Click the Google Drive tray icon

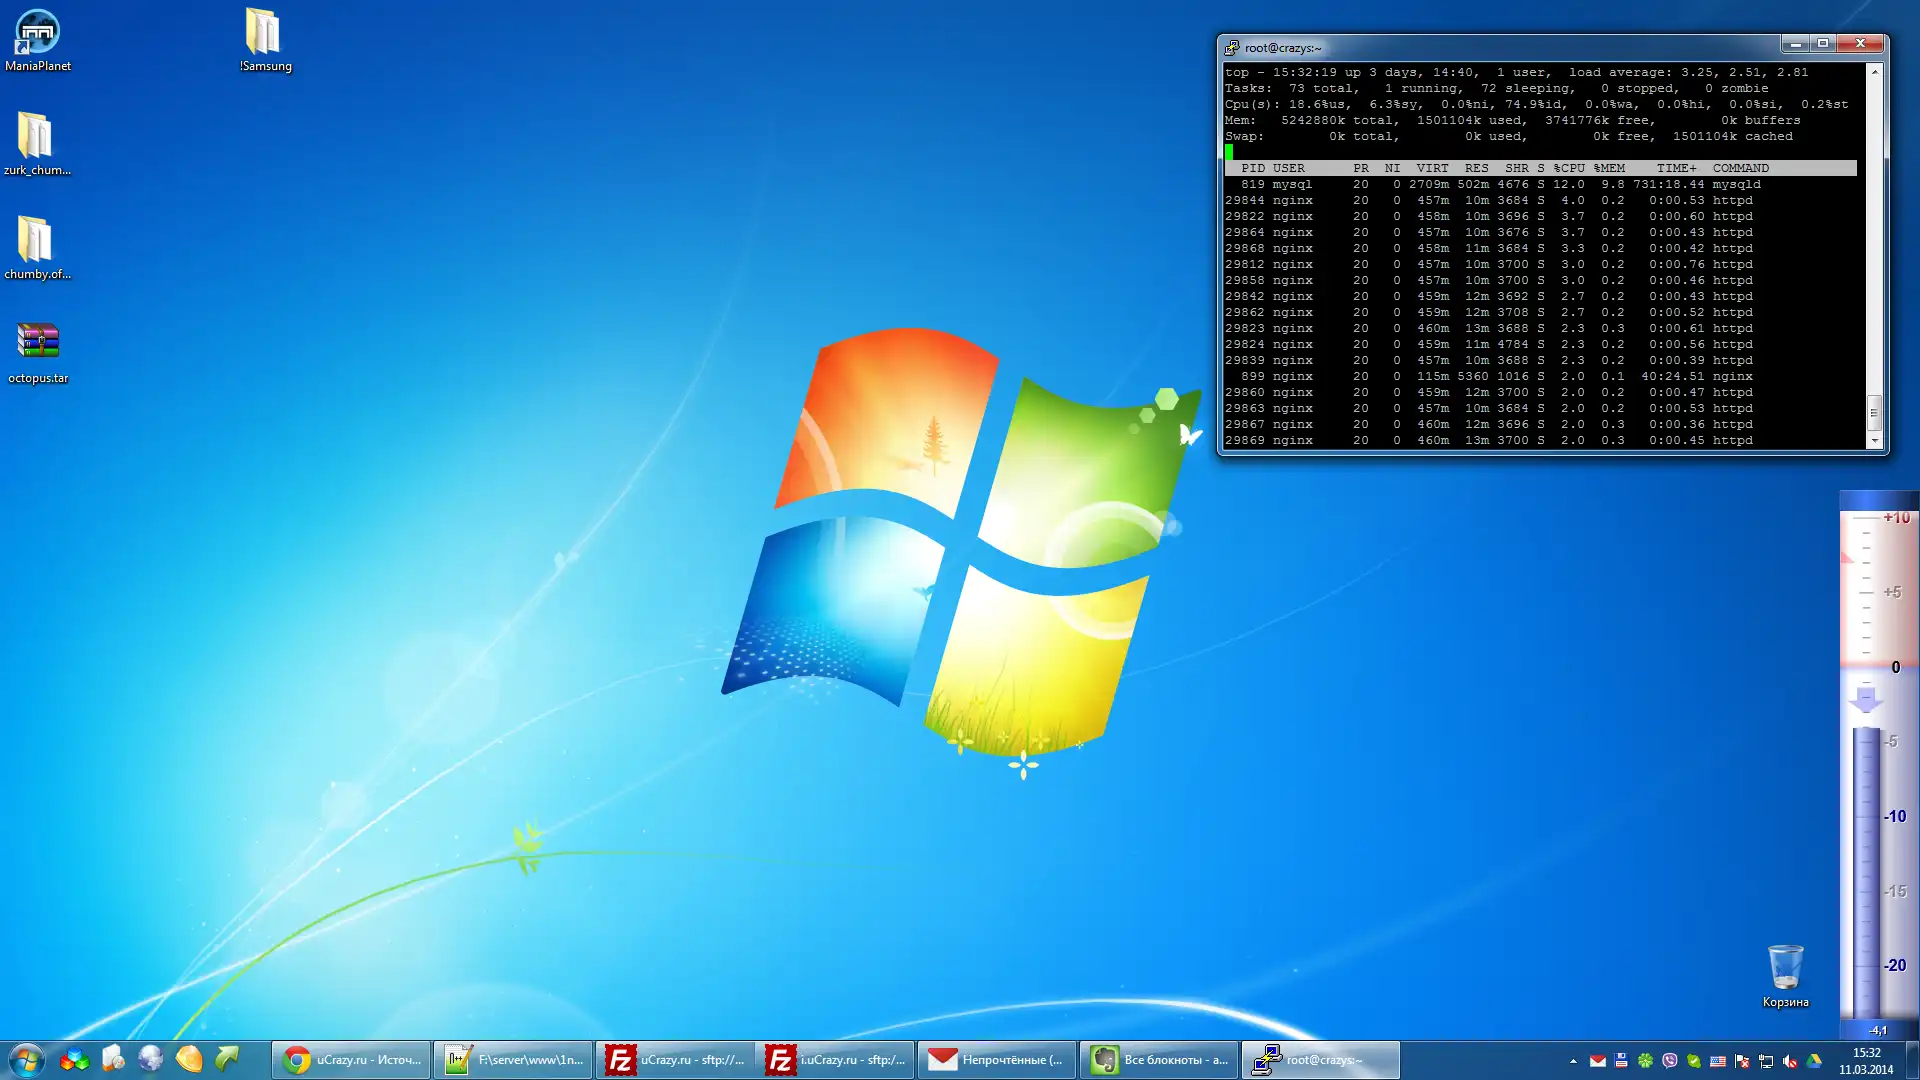[1814, 1061]
